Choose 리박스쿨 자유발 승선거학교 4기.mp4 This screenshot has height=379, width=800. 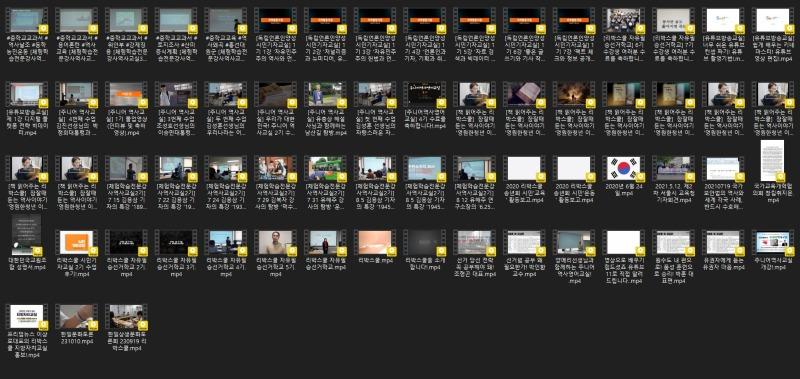(x=226, y=252)
